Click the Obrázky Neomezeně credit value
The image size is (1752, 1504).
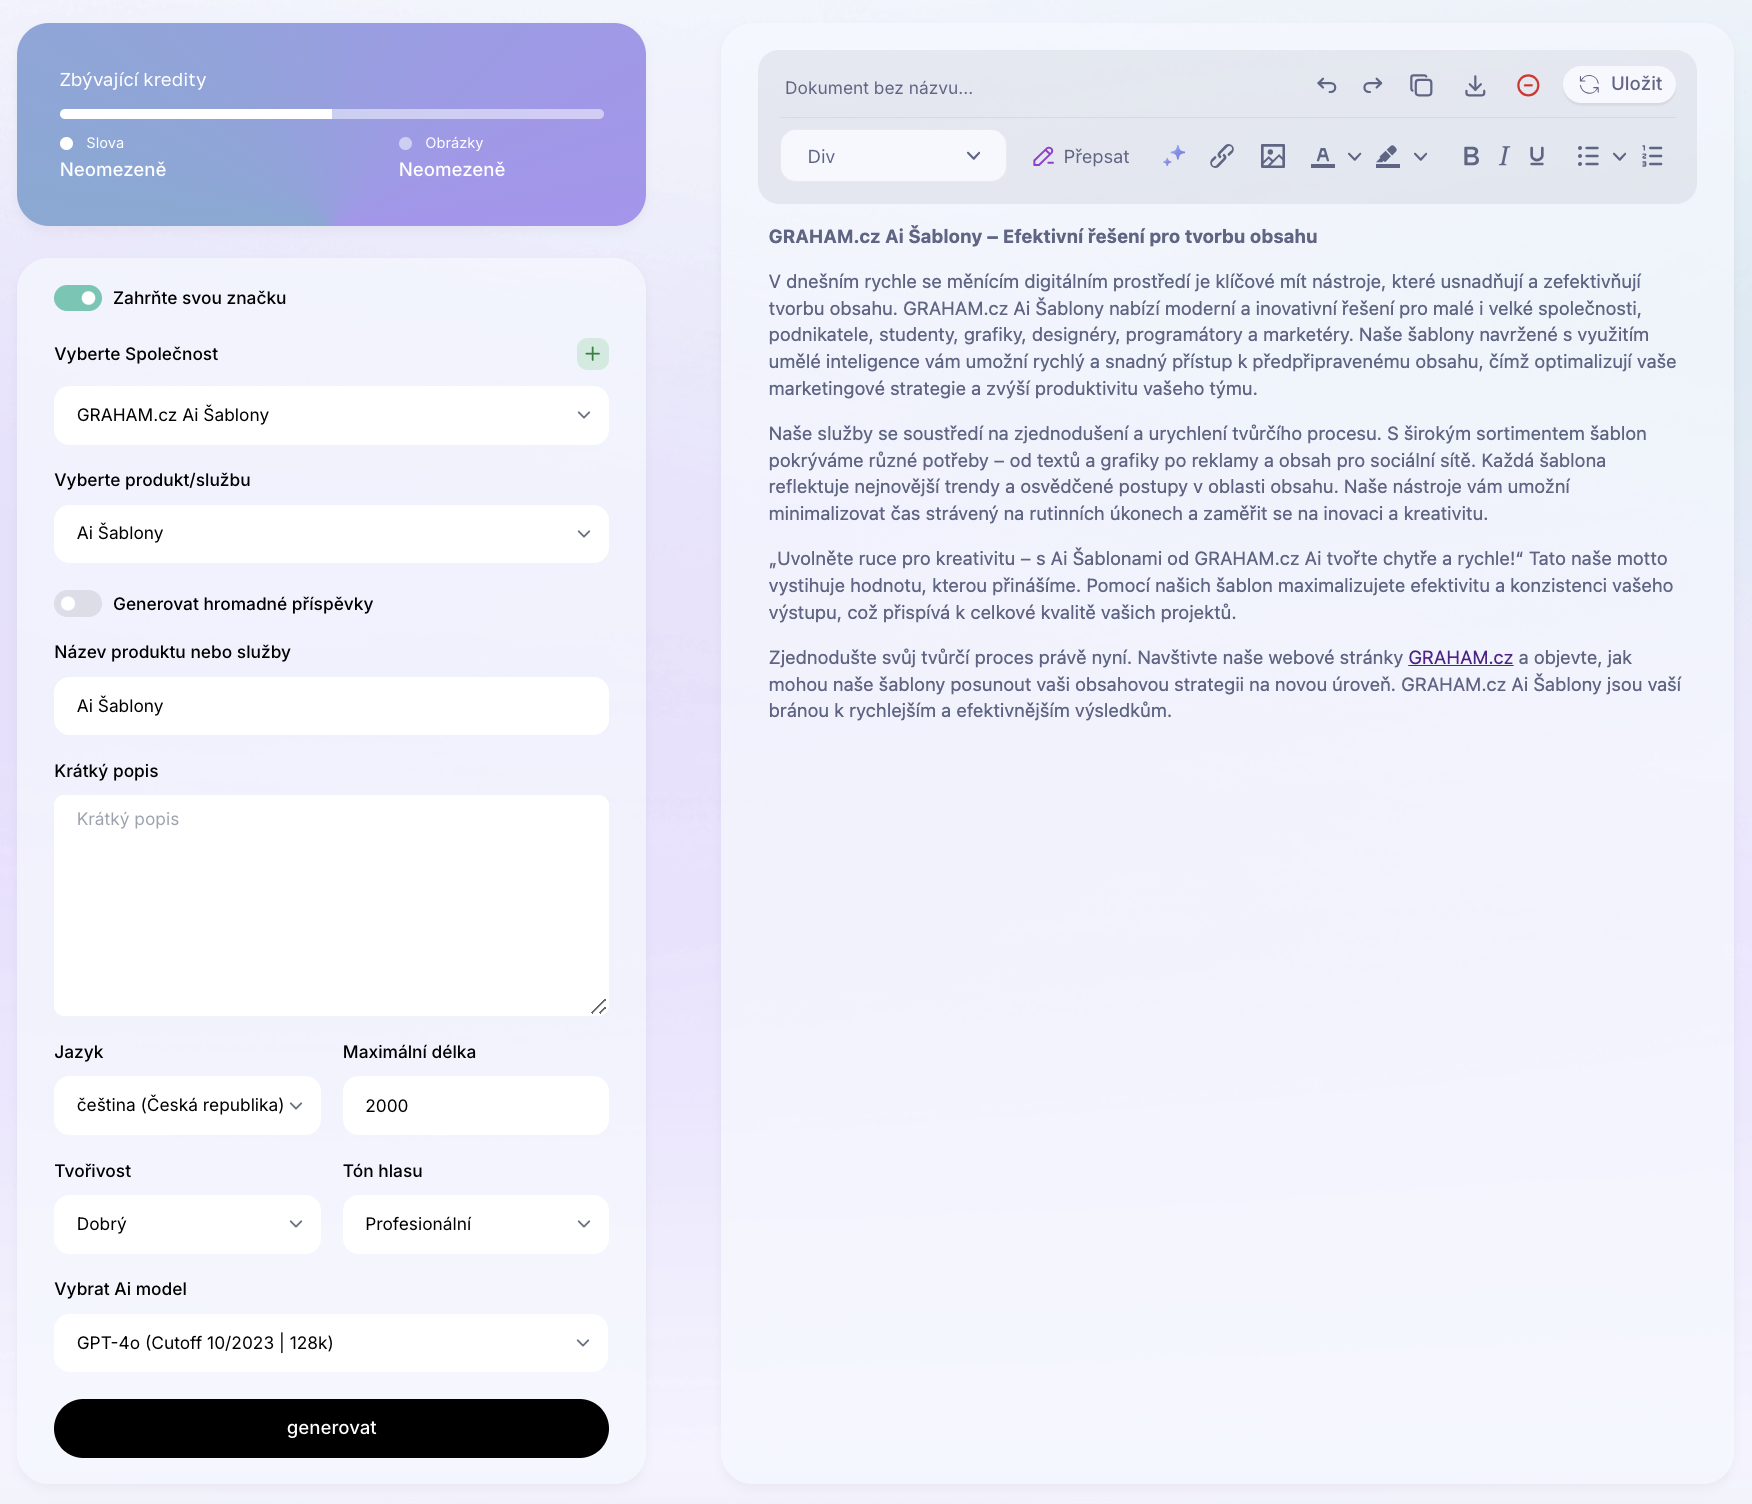(452, 170)
